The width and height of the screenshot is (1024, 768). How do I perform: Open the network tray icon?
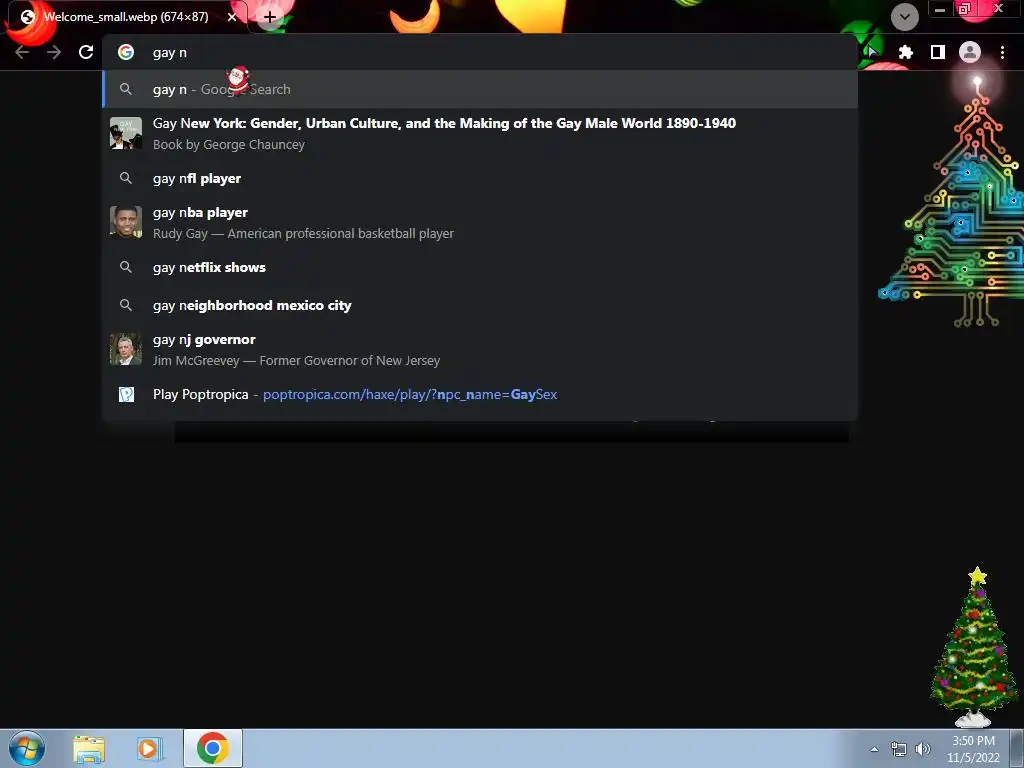click(x=899, y=749)
